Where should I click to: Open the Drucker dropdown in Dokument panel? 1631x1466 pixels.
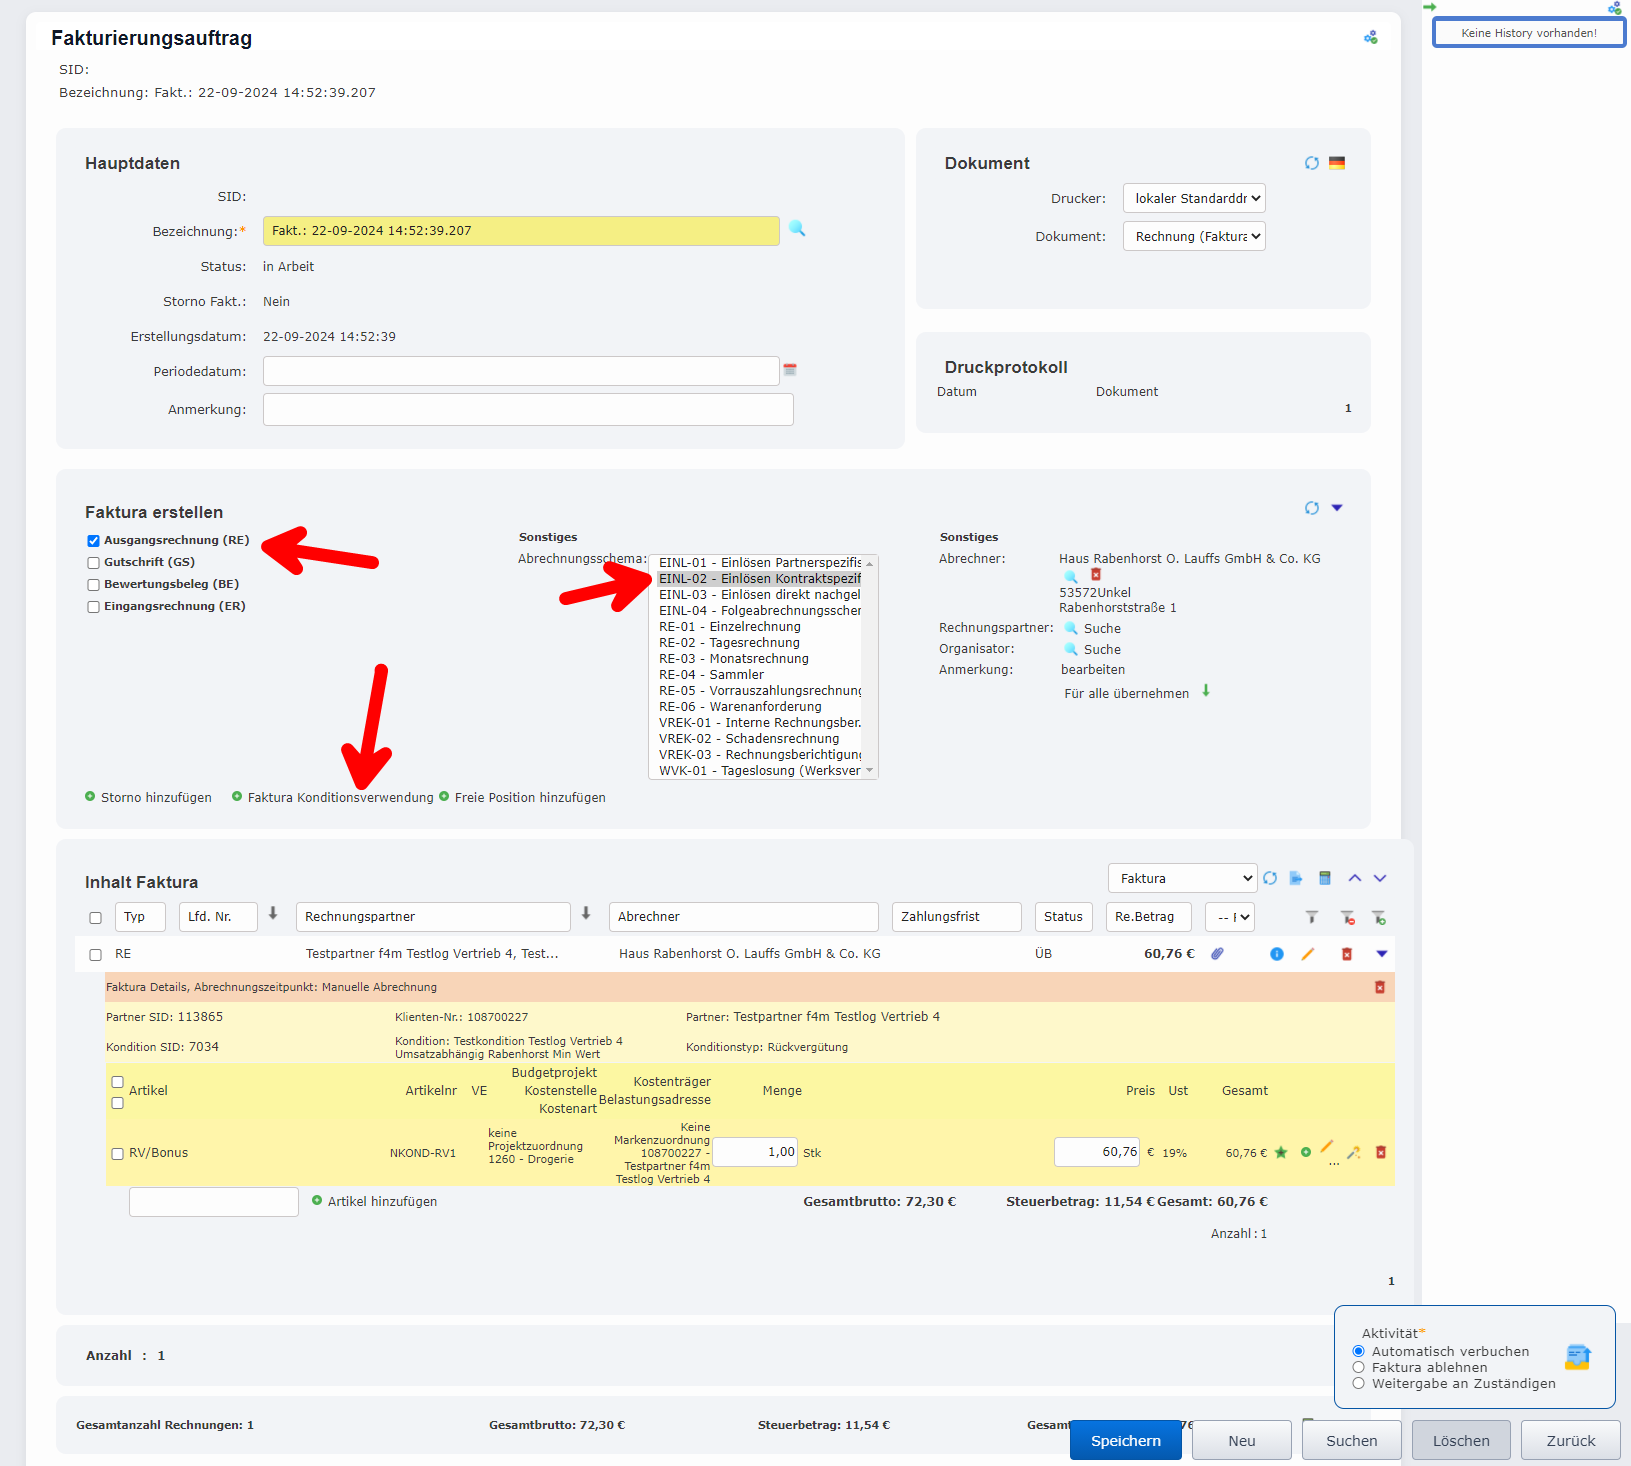(1194, 198)
